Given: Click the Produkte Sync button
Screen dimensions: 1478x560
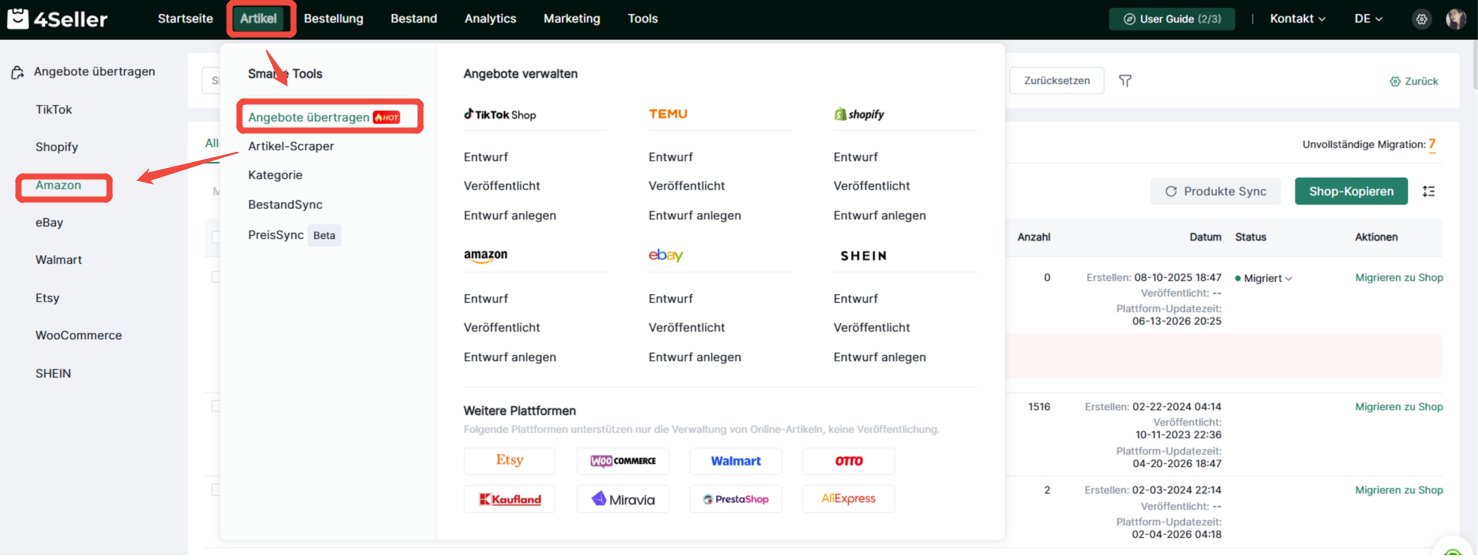Looking at the screenshot, I should (1216, 191).
